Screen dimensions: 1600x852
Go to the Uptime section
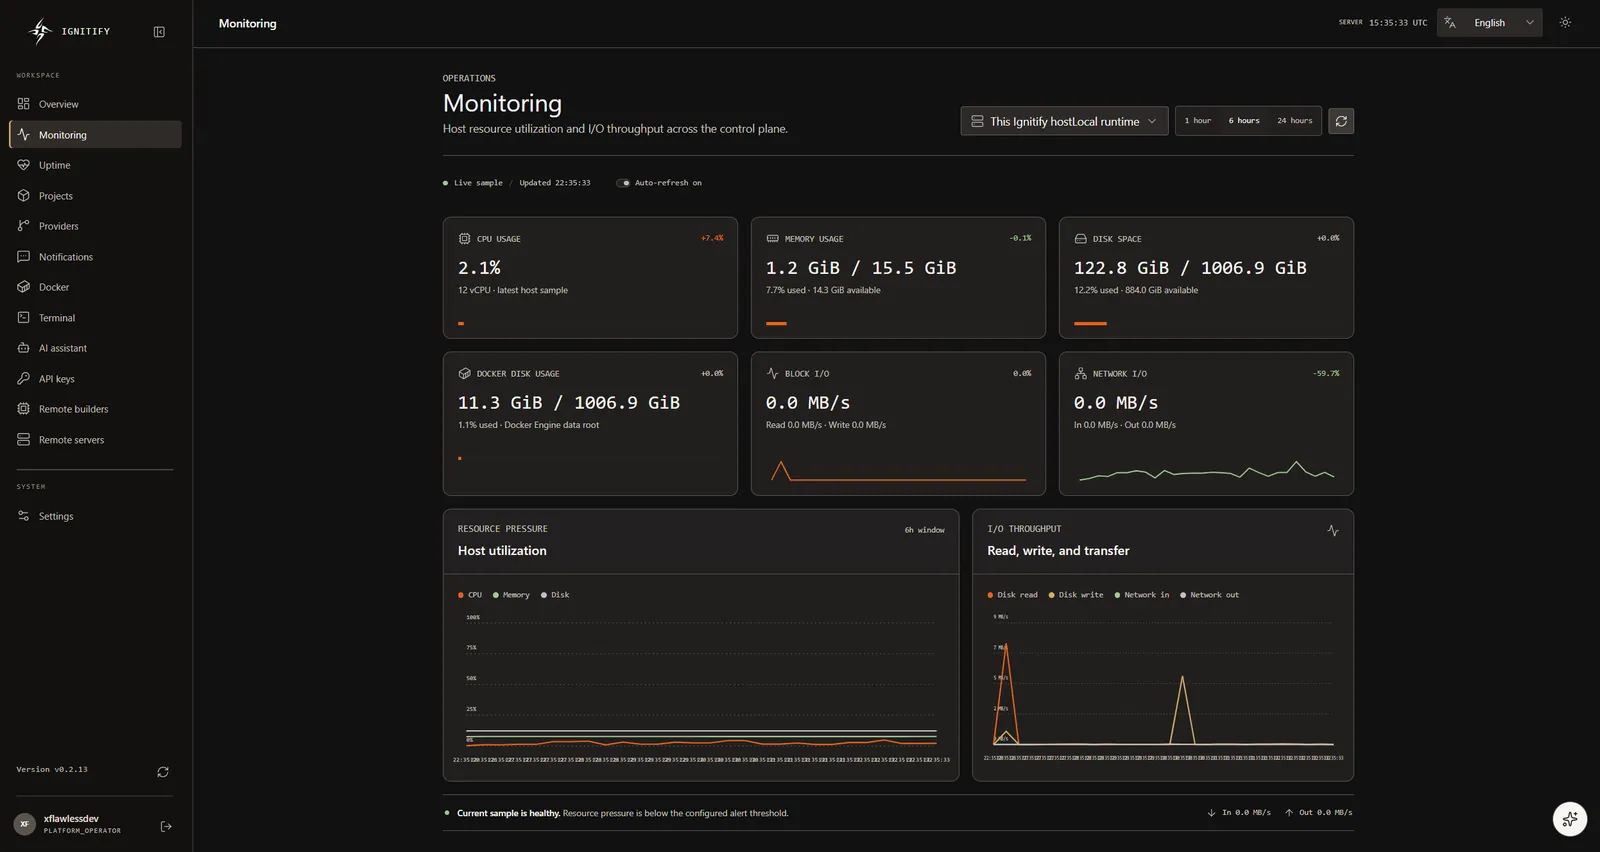95,165
